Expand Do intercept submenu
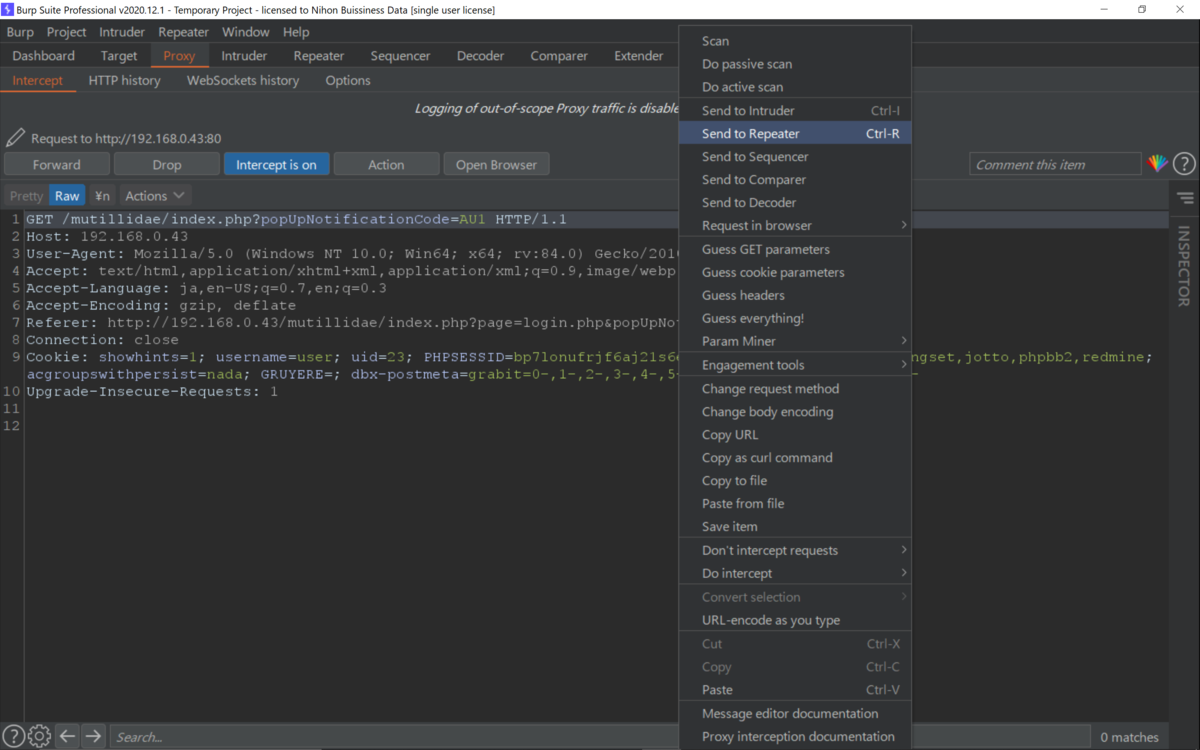The height and width of the screenshot is (750, 1200). click(795, 573)
